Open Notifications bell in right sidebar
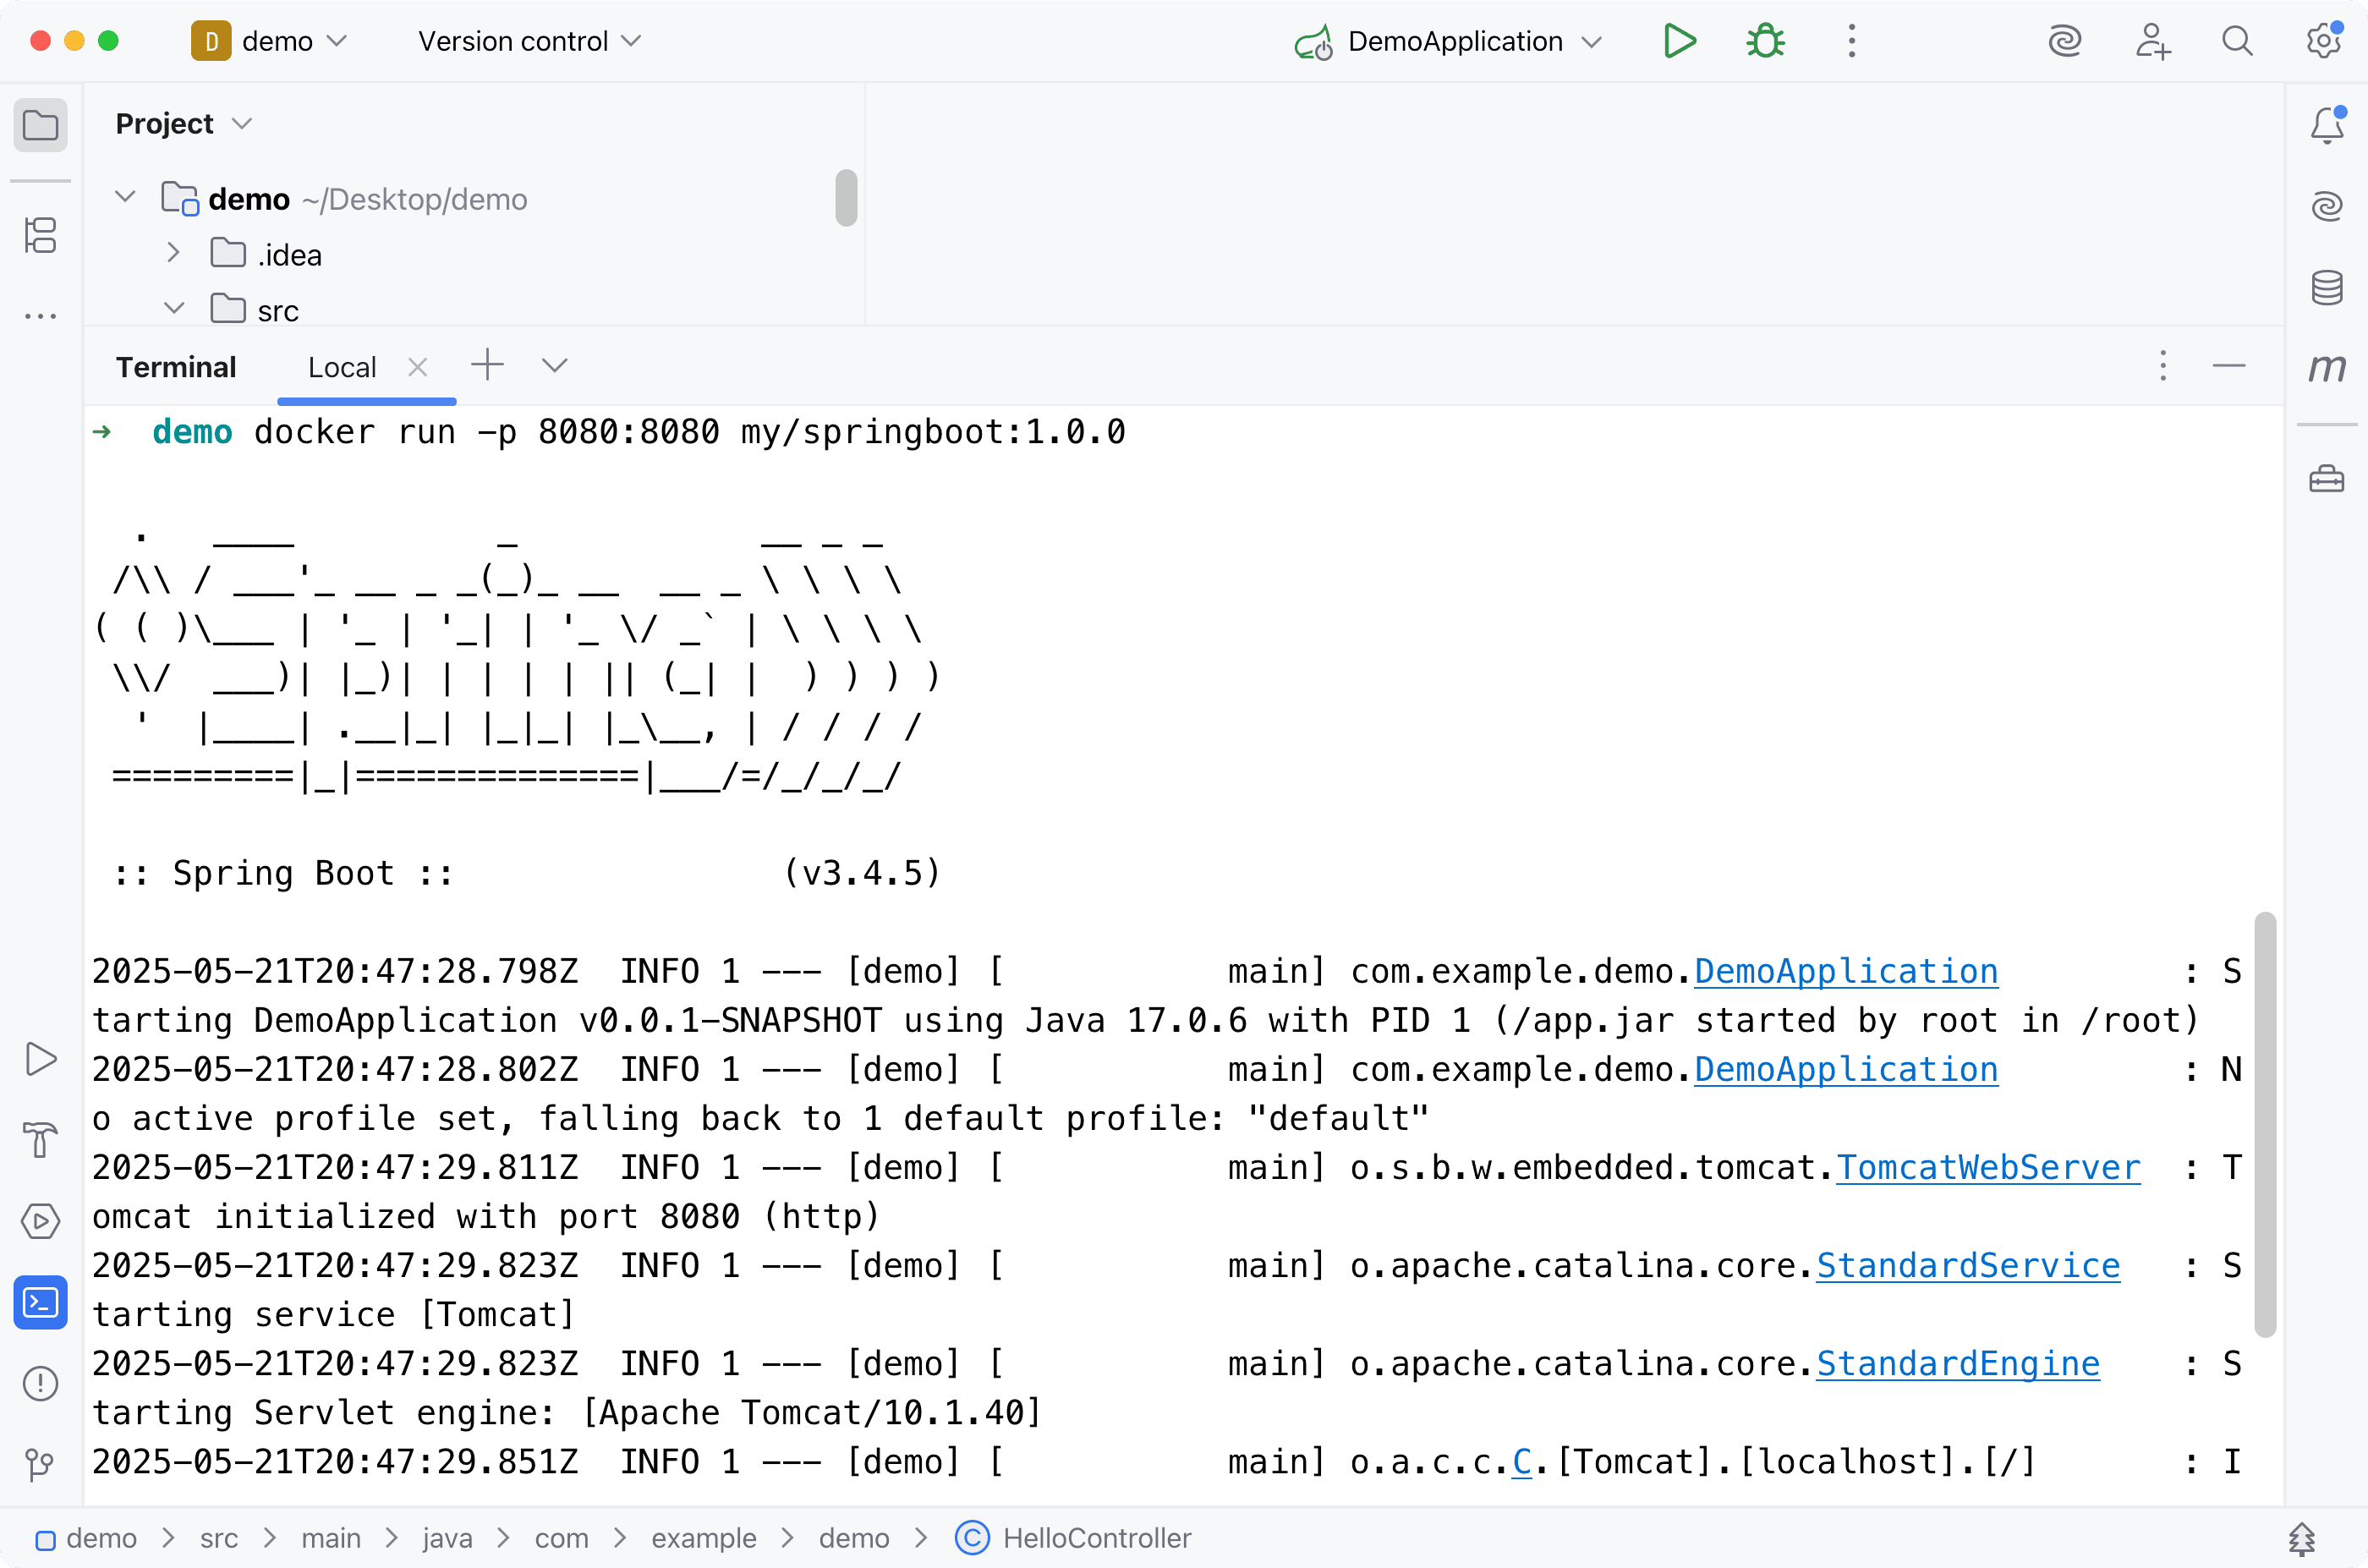 (2327, 126)
